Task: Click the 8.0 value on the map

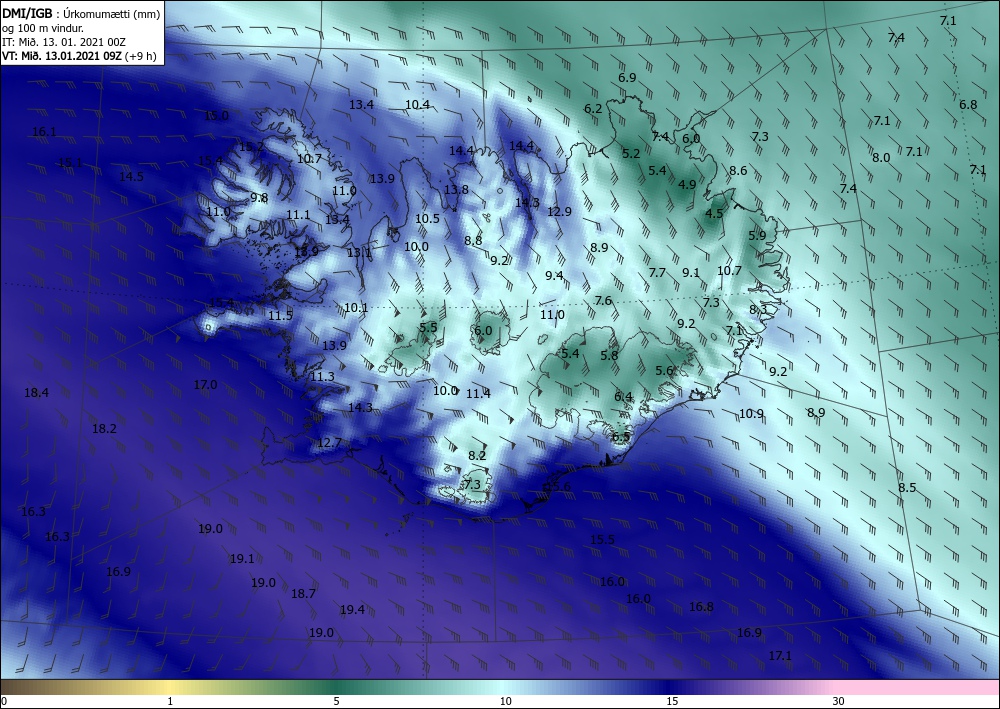Action: [x=881, y=157]
